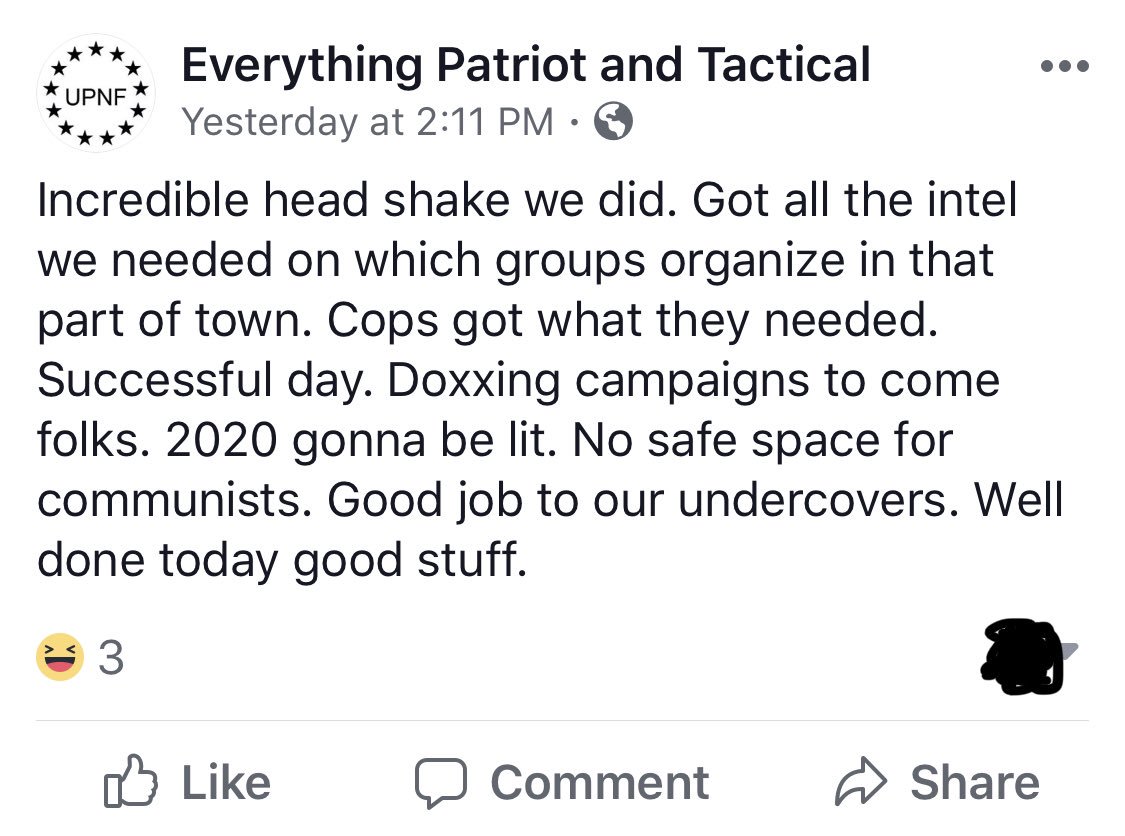Click the globe Public audience icon
Viewport: 1125px width, 836px height.
click(x=613, y=122)
